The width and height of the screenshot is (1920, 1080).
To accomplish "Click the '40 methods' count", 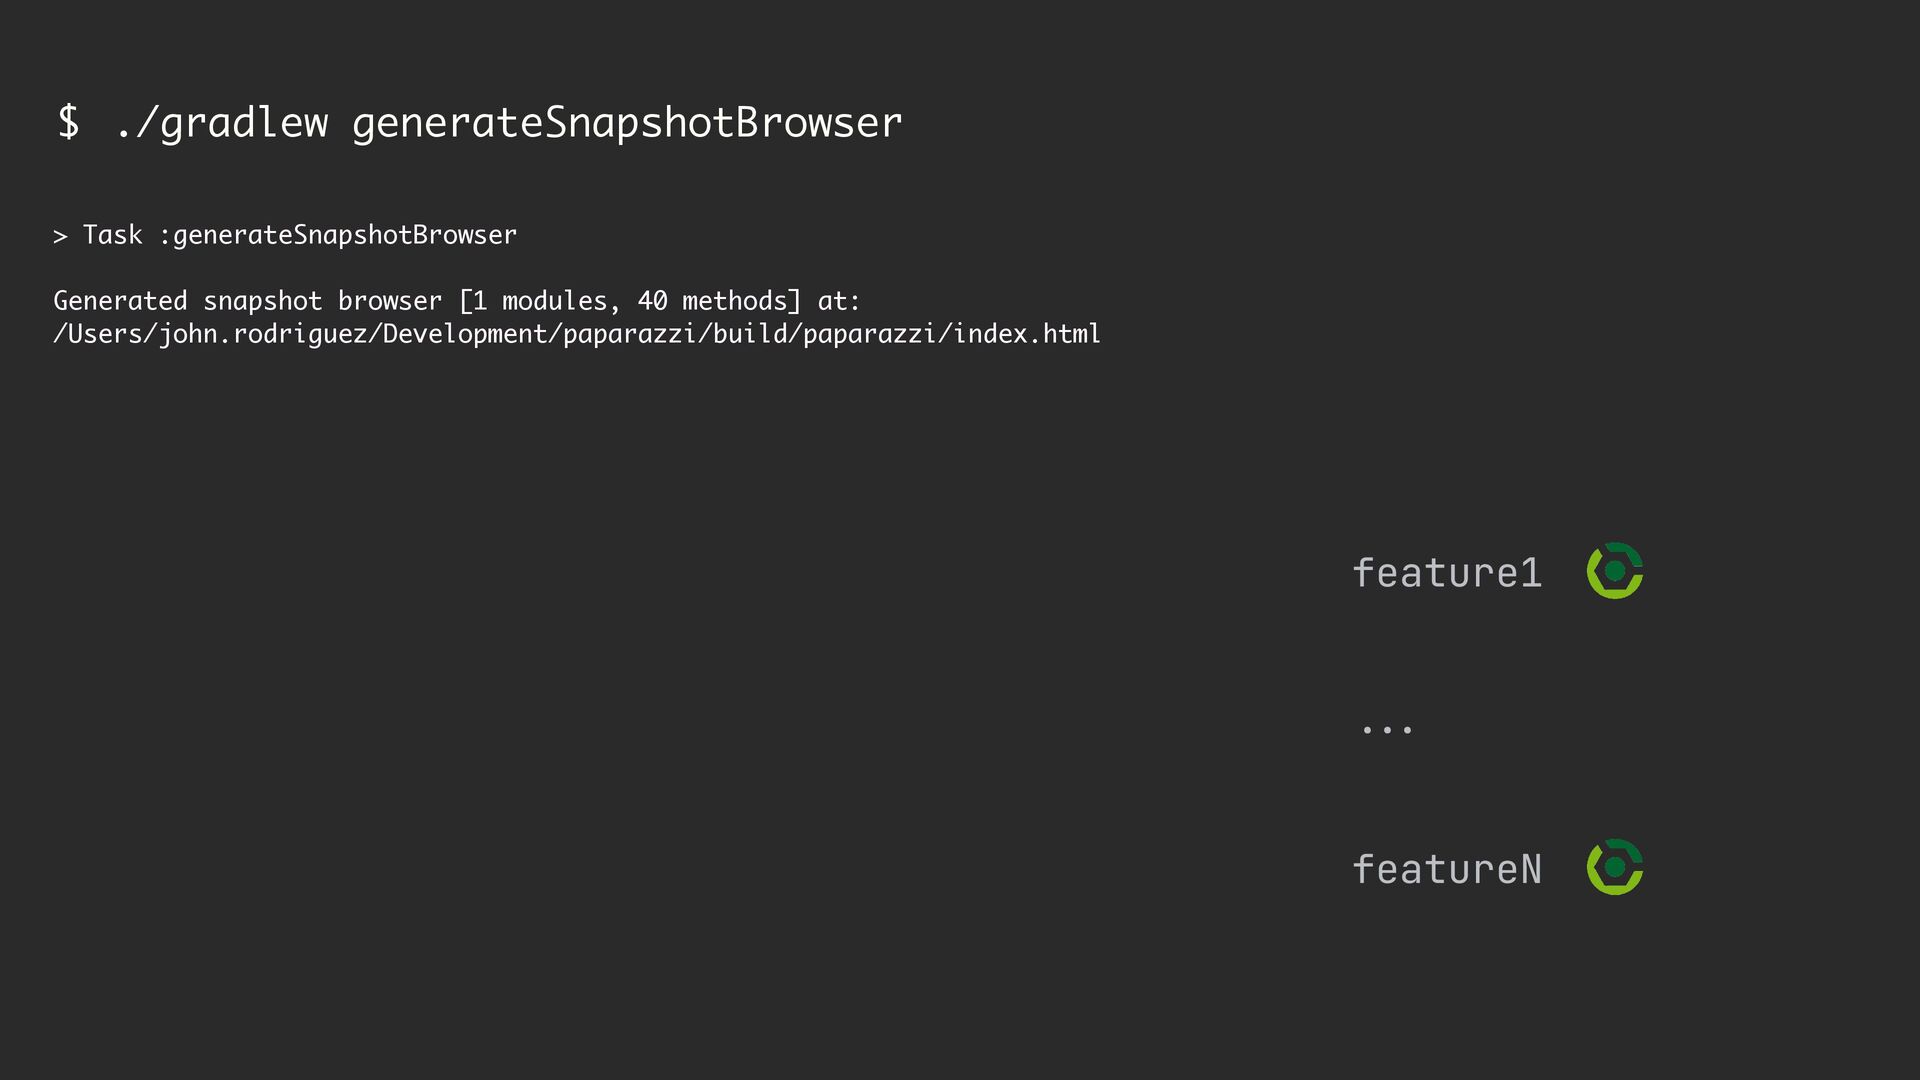I will (x=712, y=301).
